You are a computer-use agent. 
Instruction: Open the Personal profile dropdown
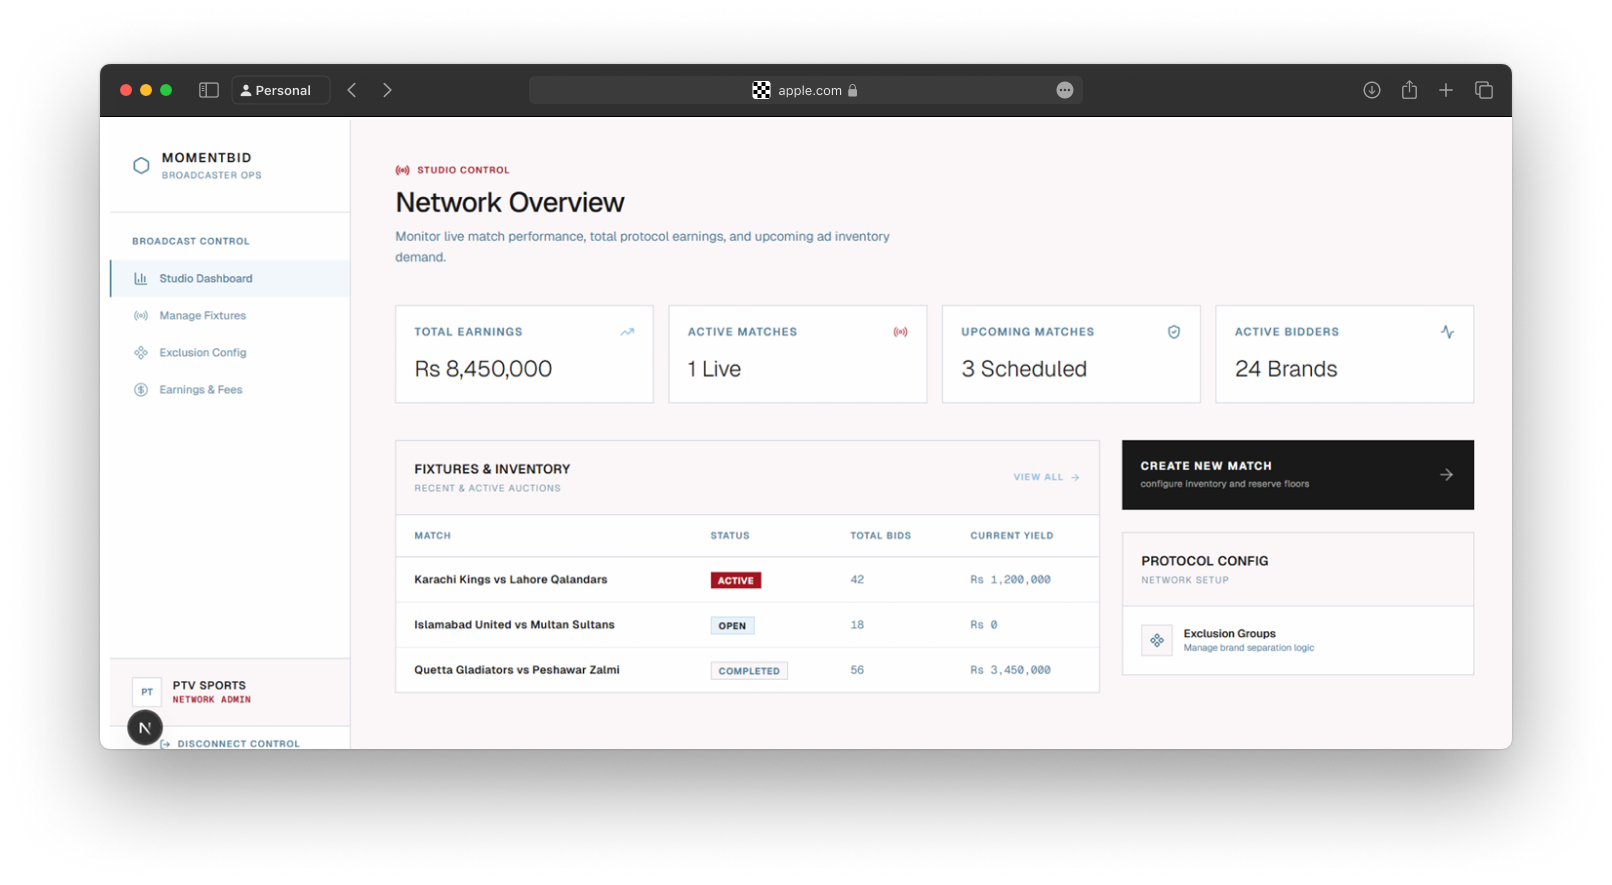click(x=281, y=90)
